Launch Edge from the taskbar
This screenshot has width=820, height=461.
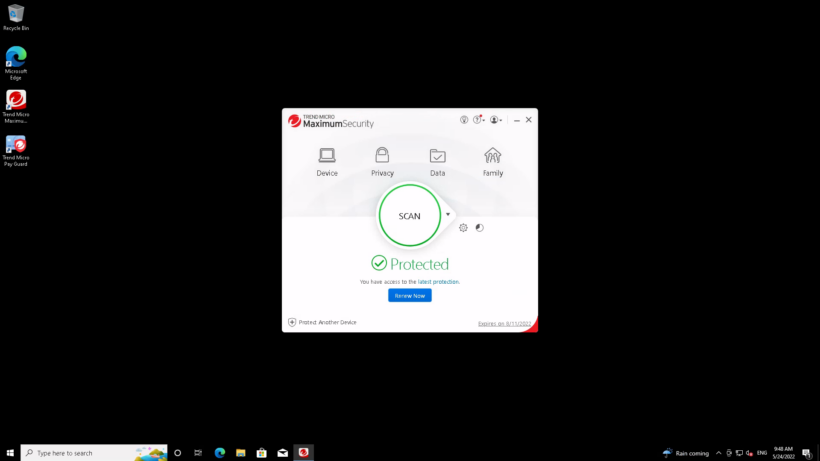pos(220,453)
